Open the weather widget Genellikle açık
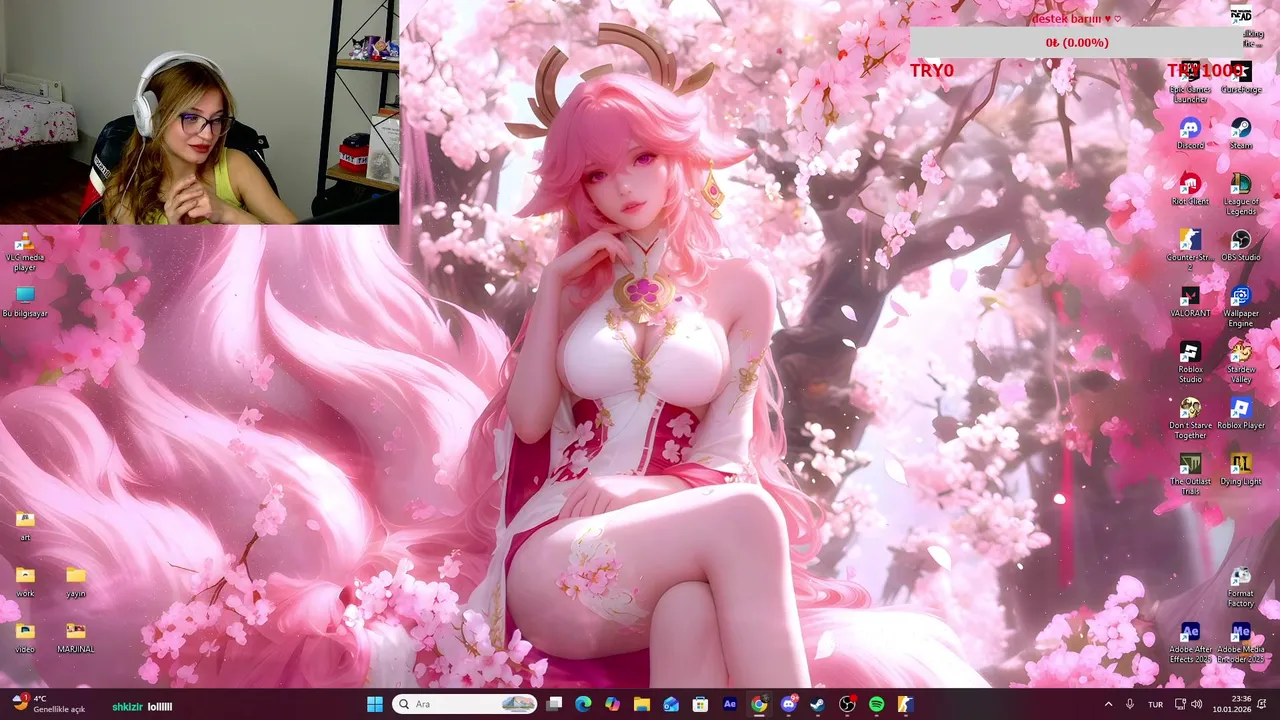 (x=48, y=704)
